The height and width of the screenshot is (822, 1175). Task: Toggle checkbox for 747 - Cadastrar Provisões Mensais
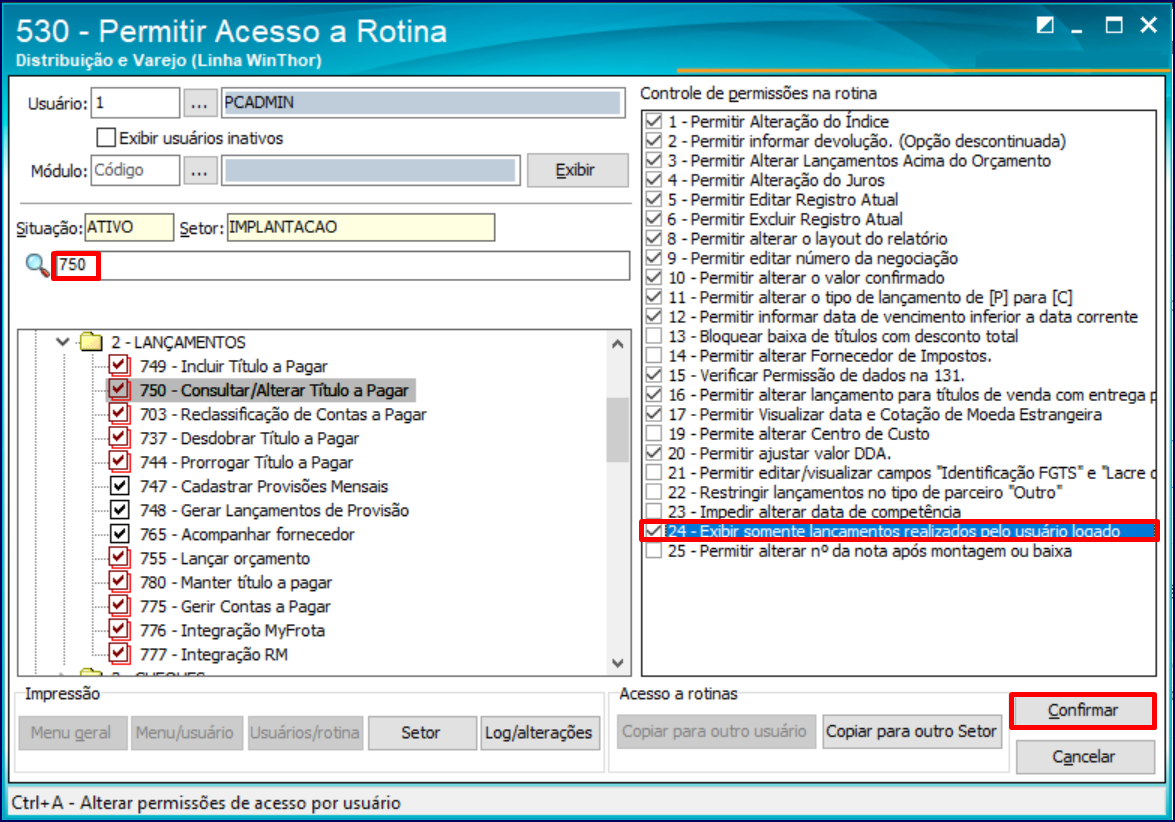(x=119, y=486)
